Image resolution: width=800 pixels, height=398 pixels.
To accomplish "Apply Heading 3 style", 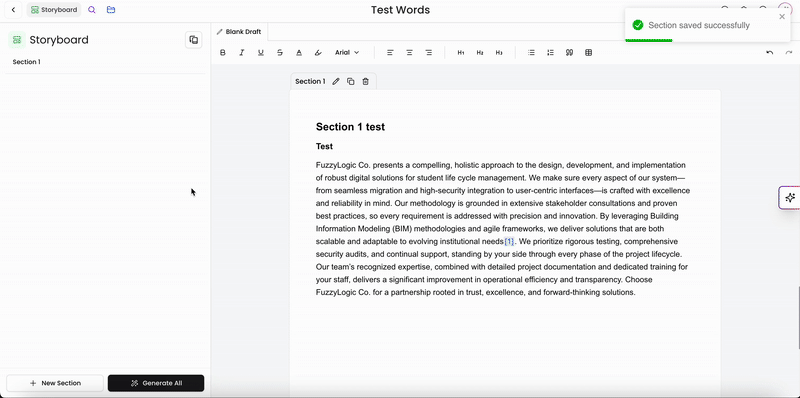I will [x=499, y=53].
